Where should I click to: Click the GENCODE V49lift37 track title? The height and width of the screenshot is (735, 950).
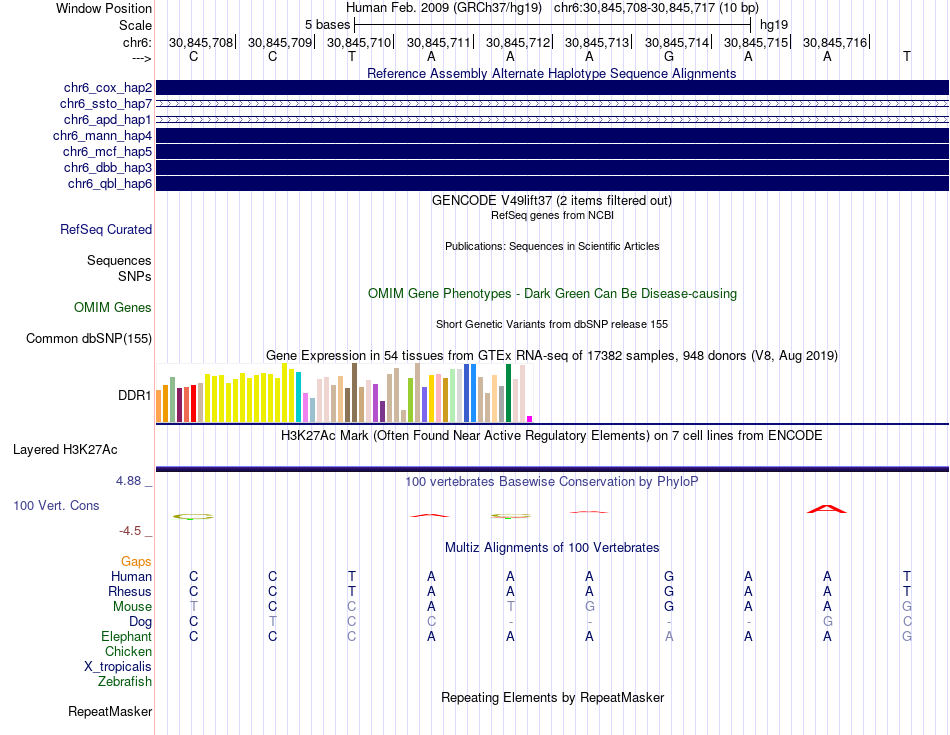click(551, 201)
